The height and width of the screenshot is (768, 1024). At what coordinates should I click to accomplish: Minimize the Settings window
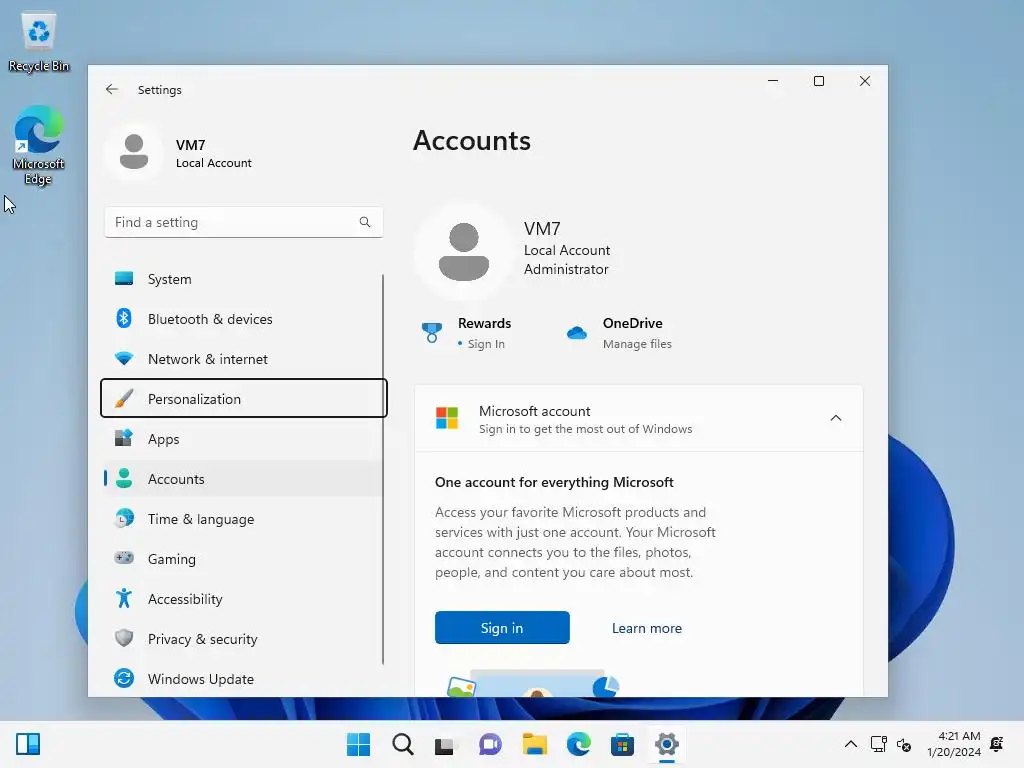(x=773, y=81)
